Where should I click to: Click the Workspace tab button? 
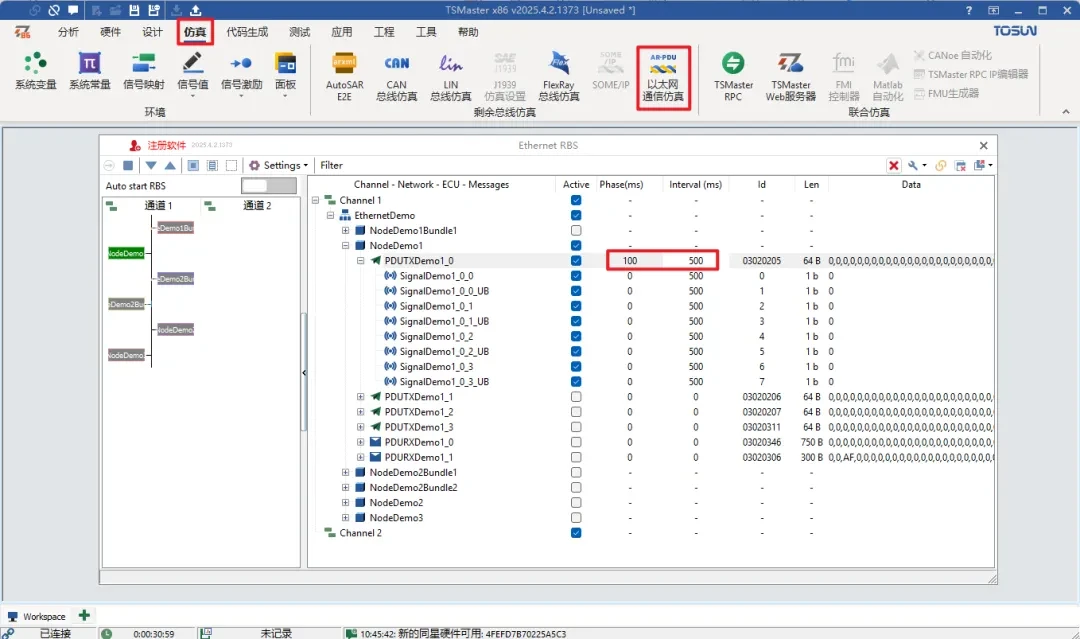(38, 616)
